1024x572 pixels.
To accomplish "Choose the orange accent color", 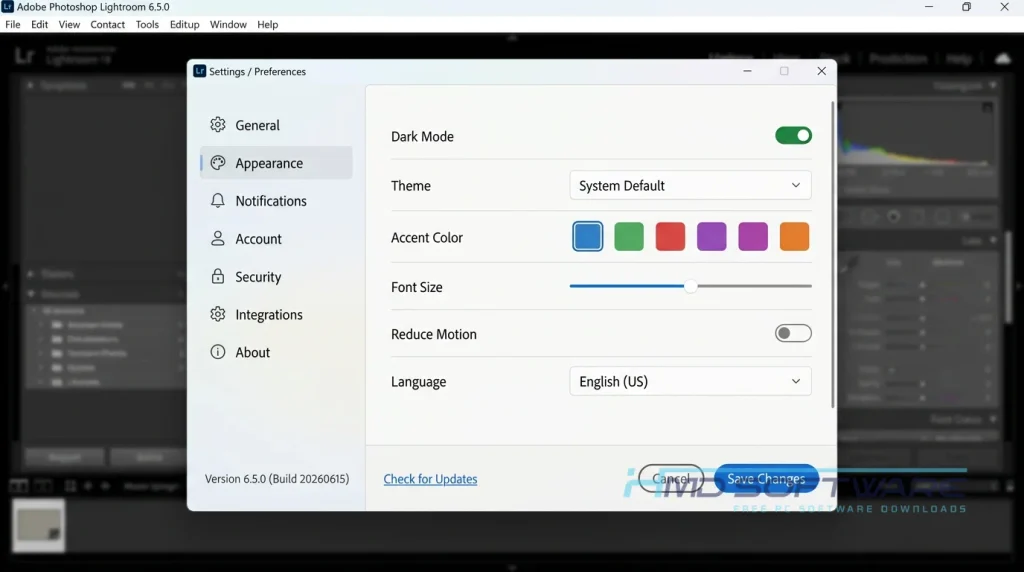I will [794, 236].
